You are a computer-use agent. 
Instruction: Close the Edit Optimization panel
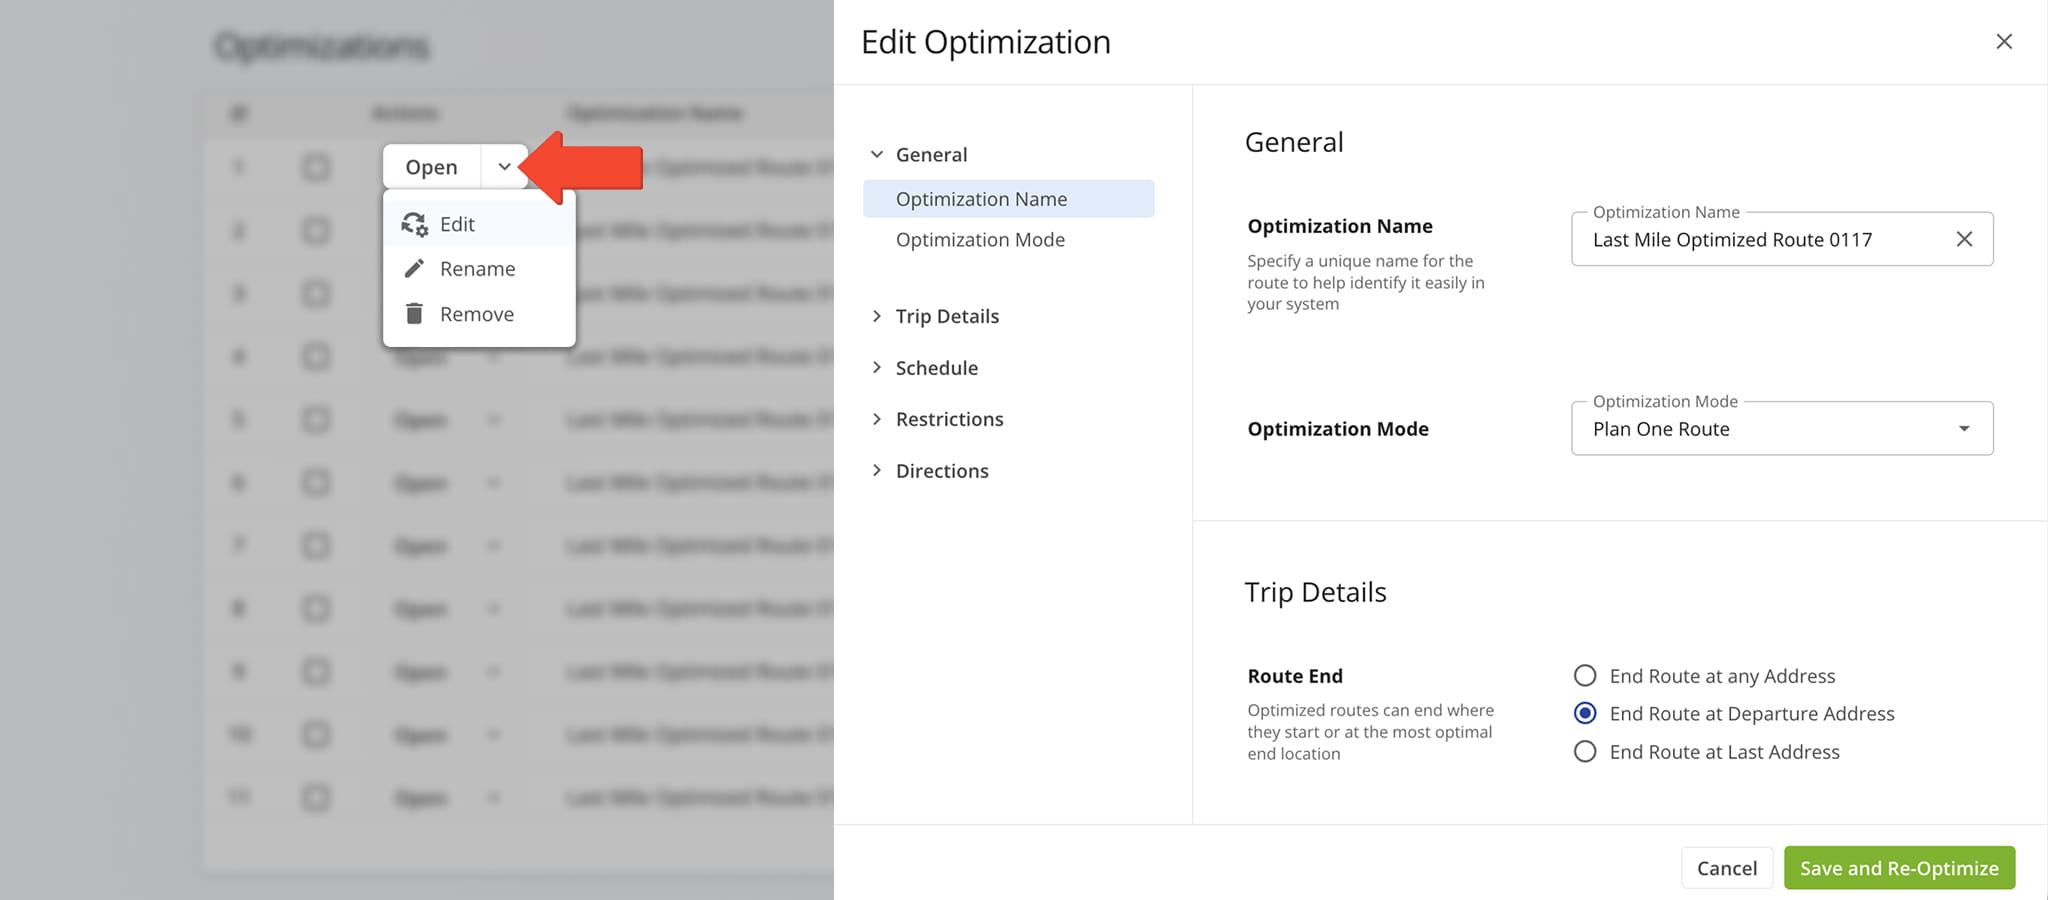click(2004, 42)
